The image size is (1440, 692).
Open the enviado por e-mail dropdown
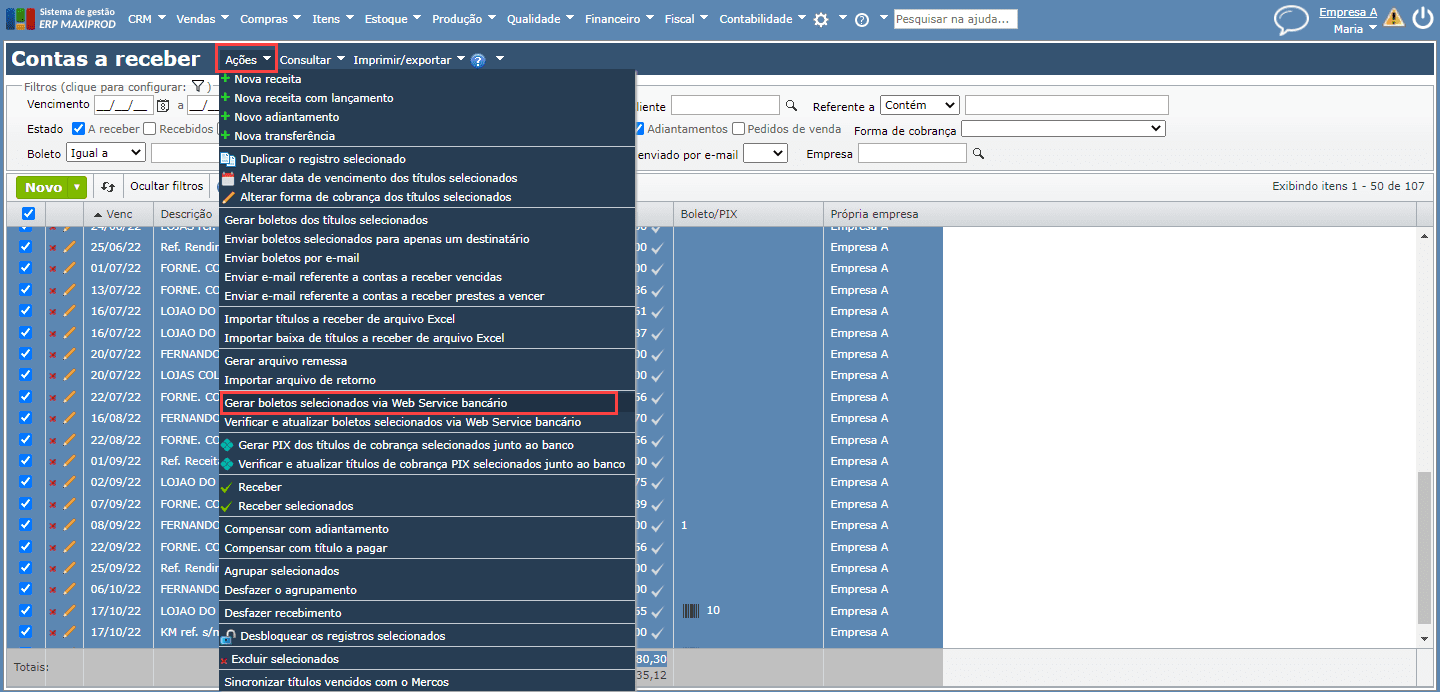coord(765,153)
